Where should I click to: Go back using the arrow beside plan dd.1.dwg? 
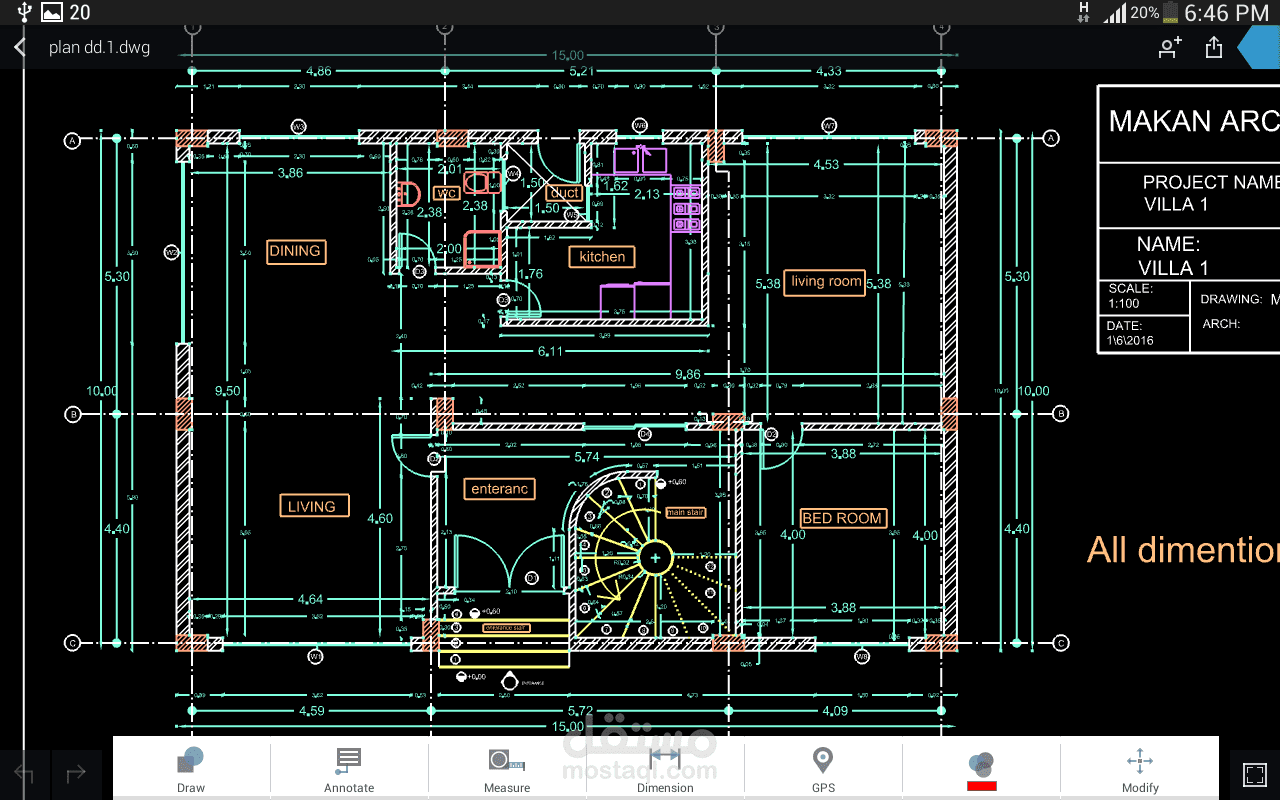19,47
